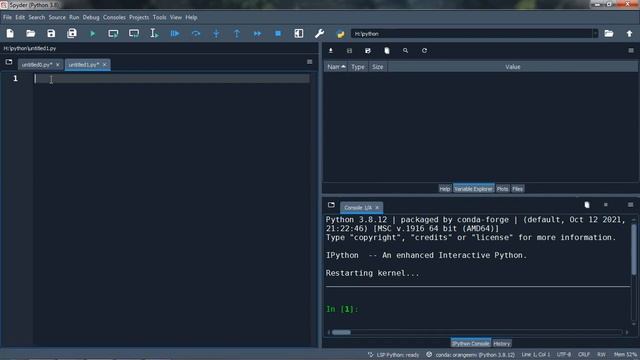Open the Debug menu
Screen dimensions: 640x360
(x=91, y=18)
